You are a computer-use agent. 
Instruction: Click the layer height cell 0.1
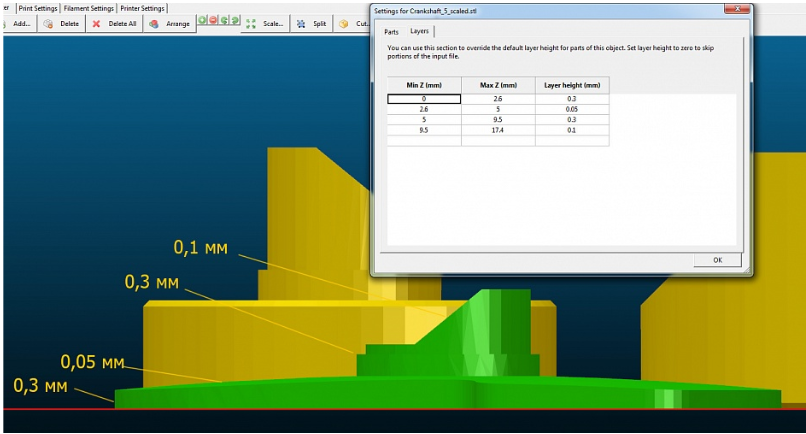tap(572, 130)
